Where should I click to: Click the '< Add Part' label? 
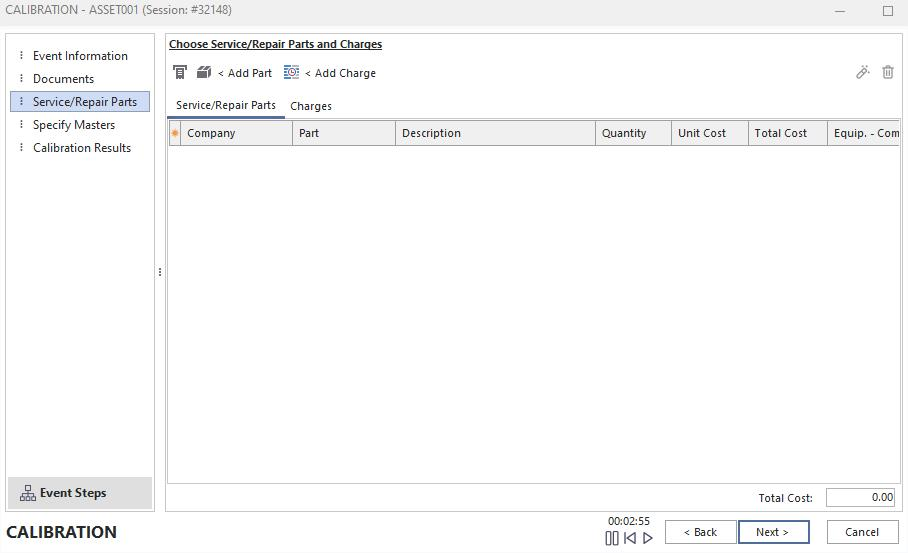tap(244, 73)
